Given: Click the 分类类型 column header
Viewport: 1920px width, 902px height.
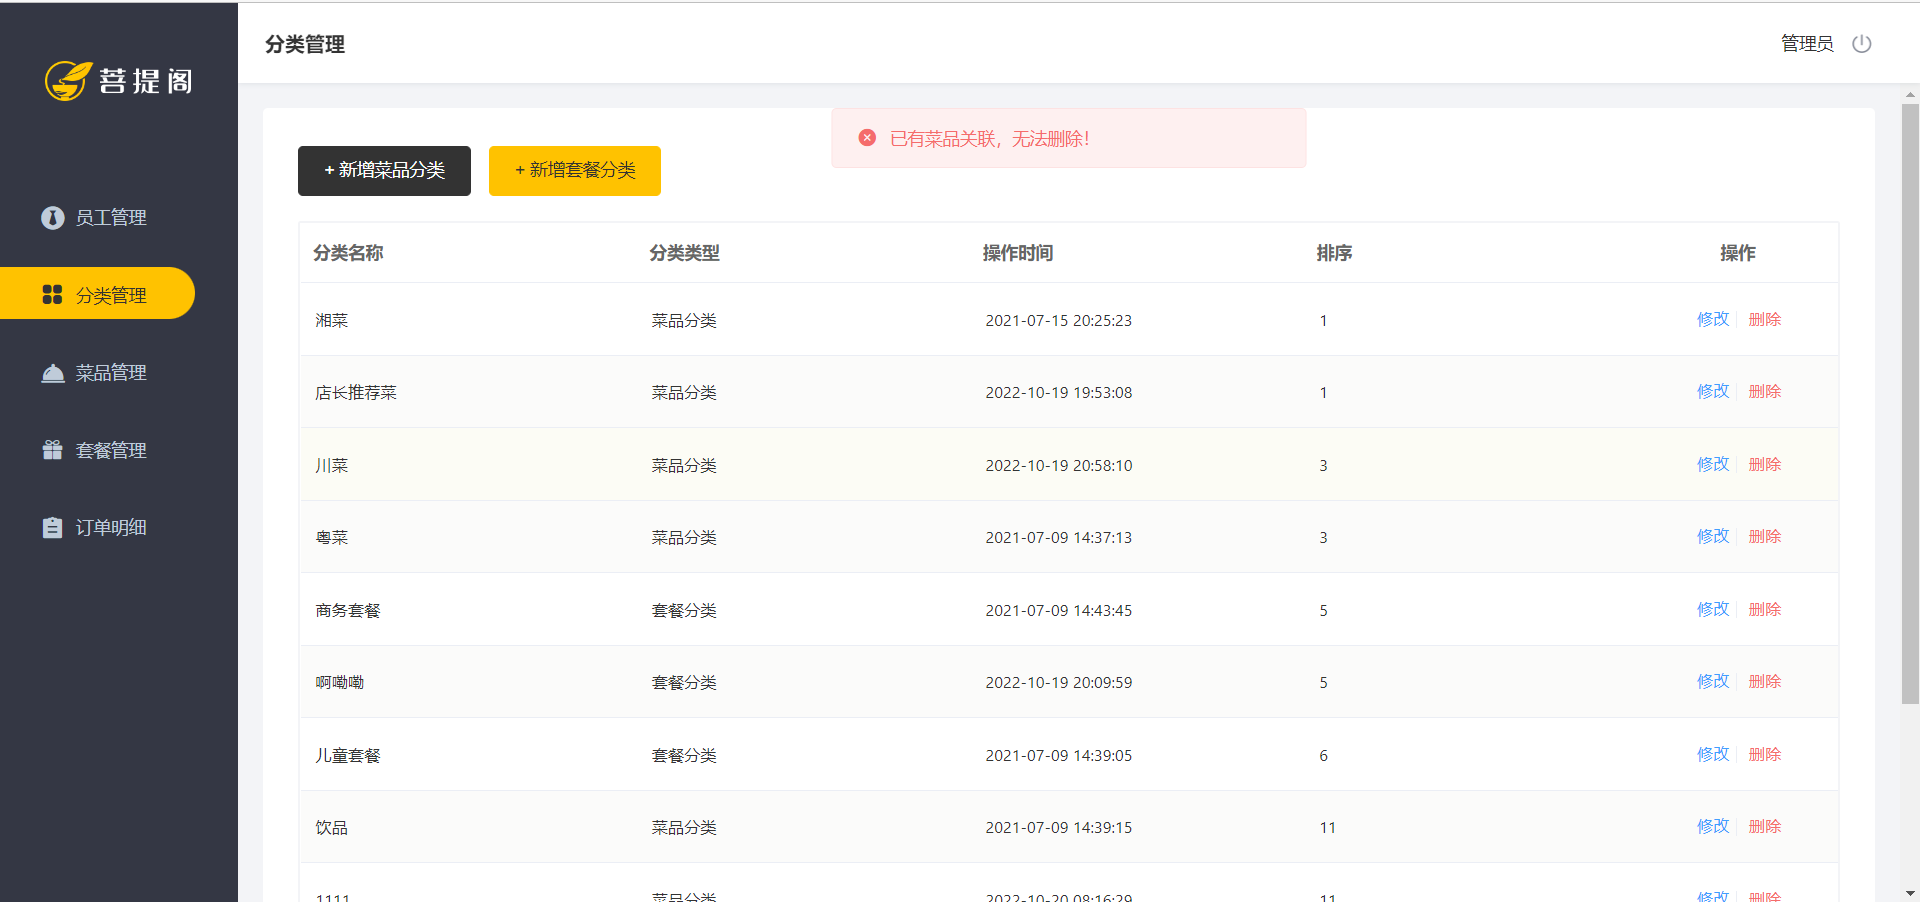Looking at the screenshot, I should (684, 253).
